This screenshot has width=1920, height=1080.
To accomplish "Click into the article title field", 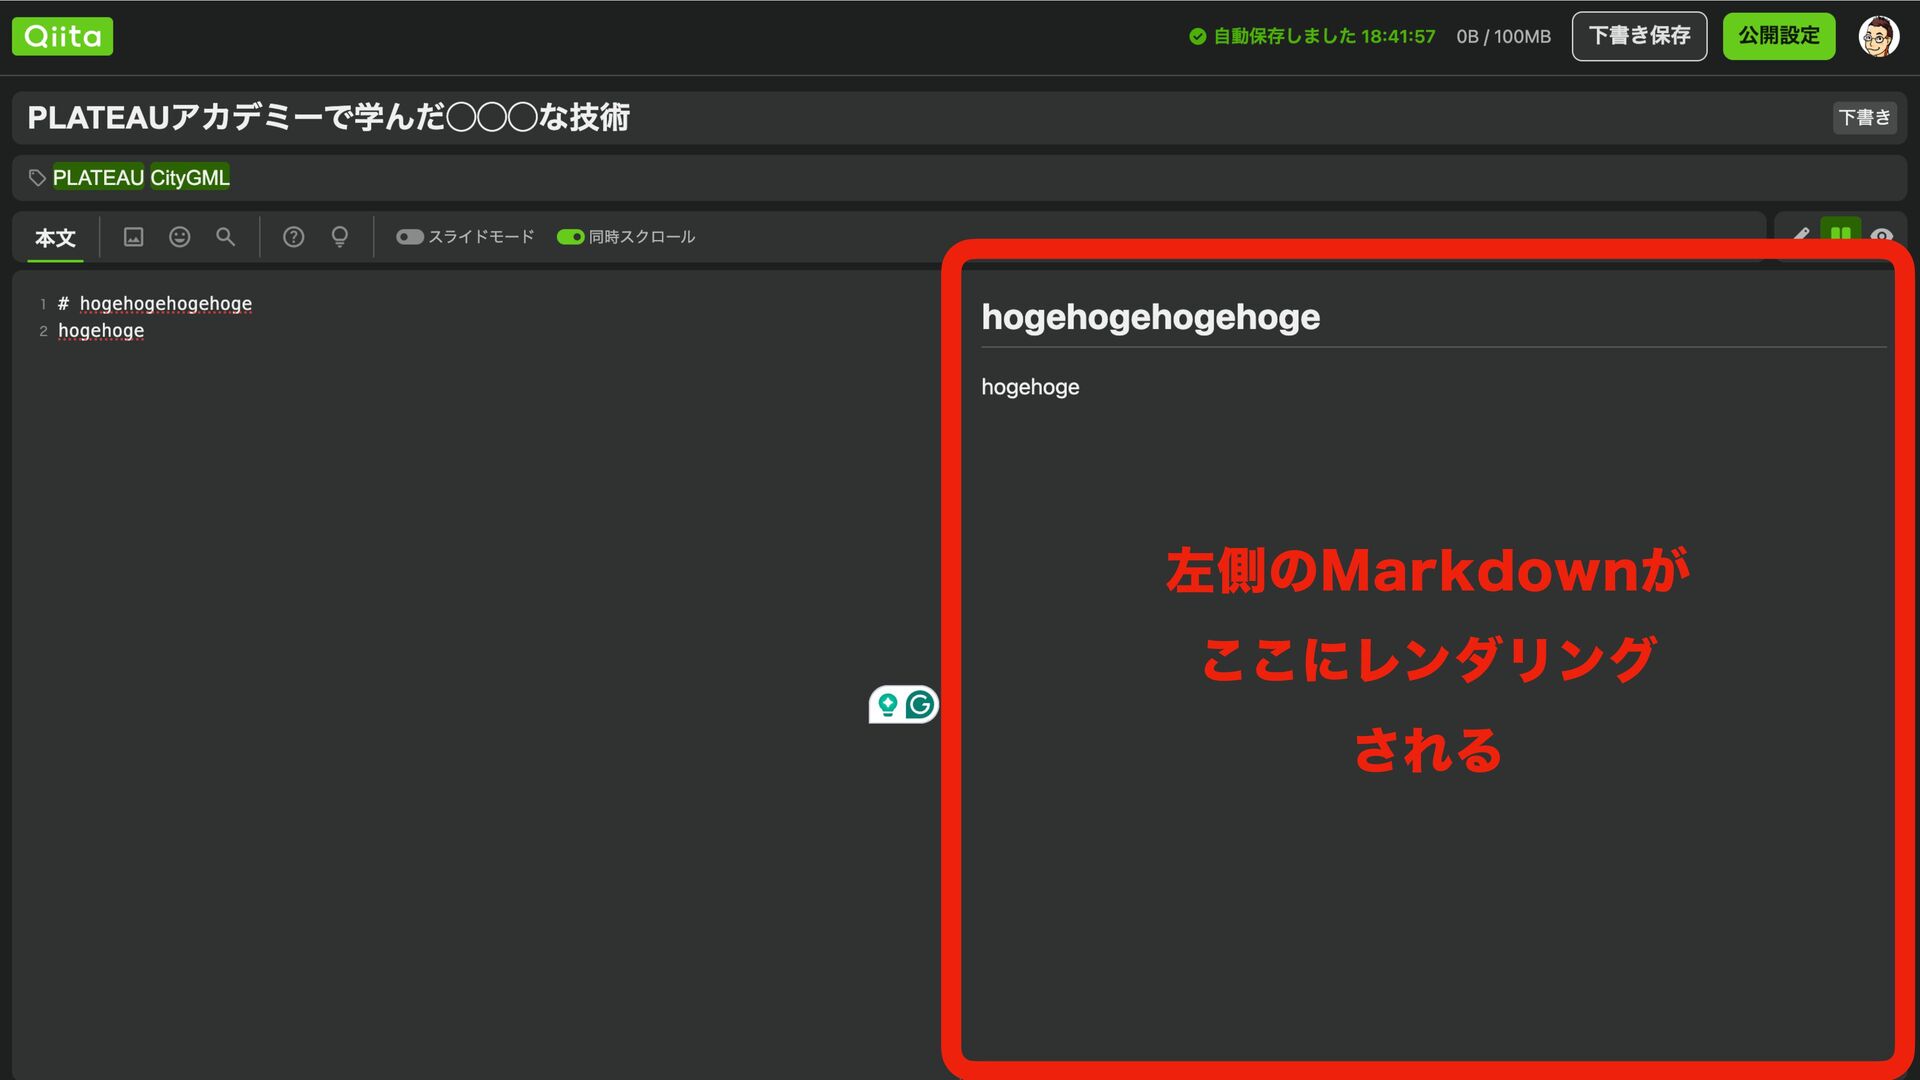I will pyautogui.click(x=900, y=118).
